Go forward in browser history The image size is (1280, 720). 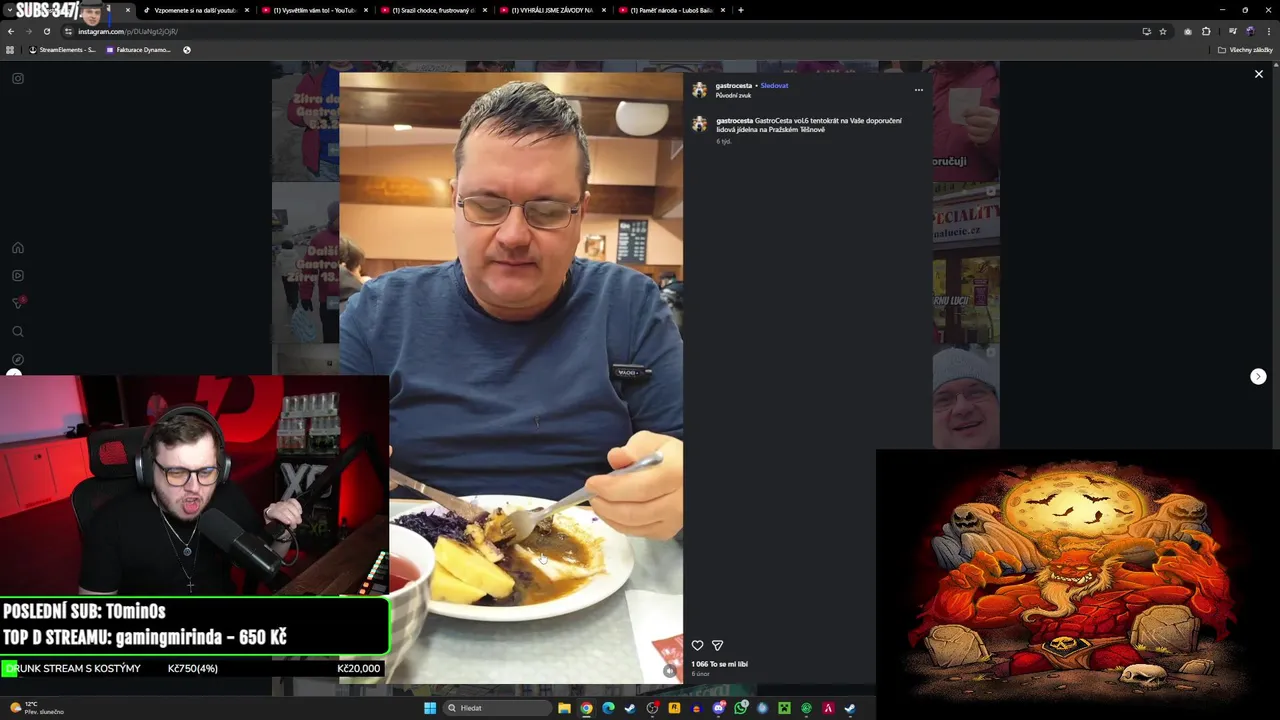pos(28,31)
